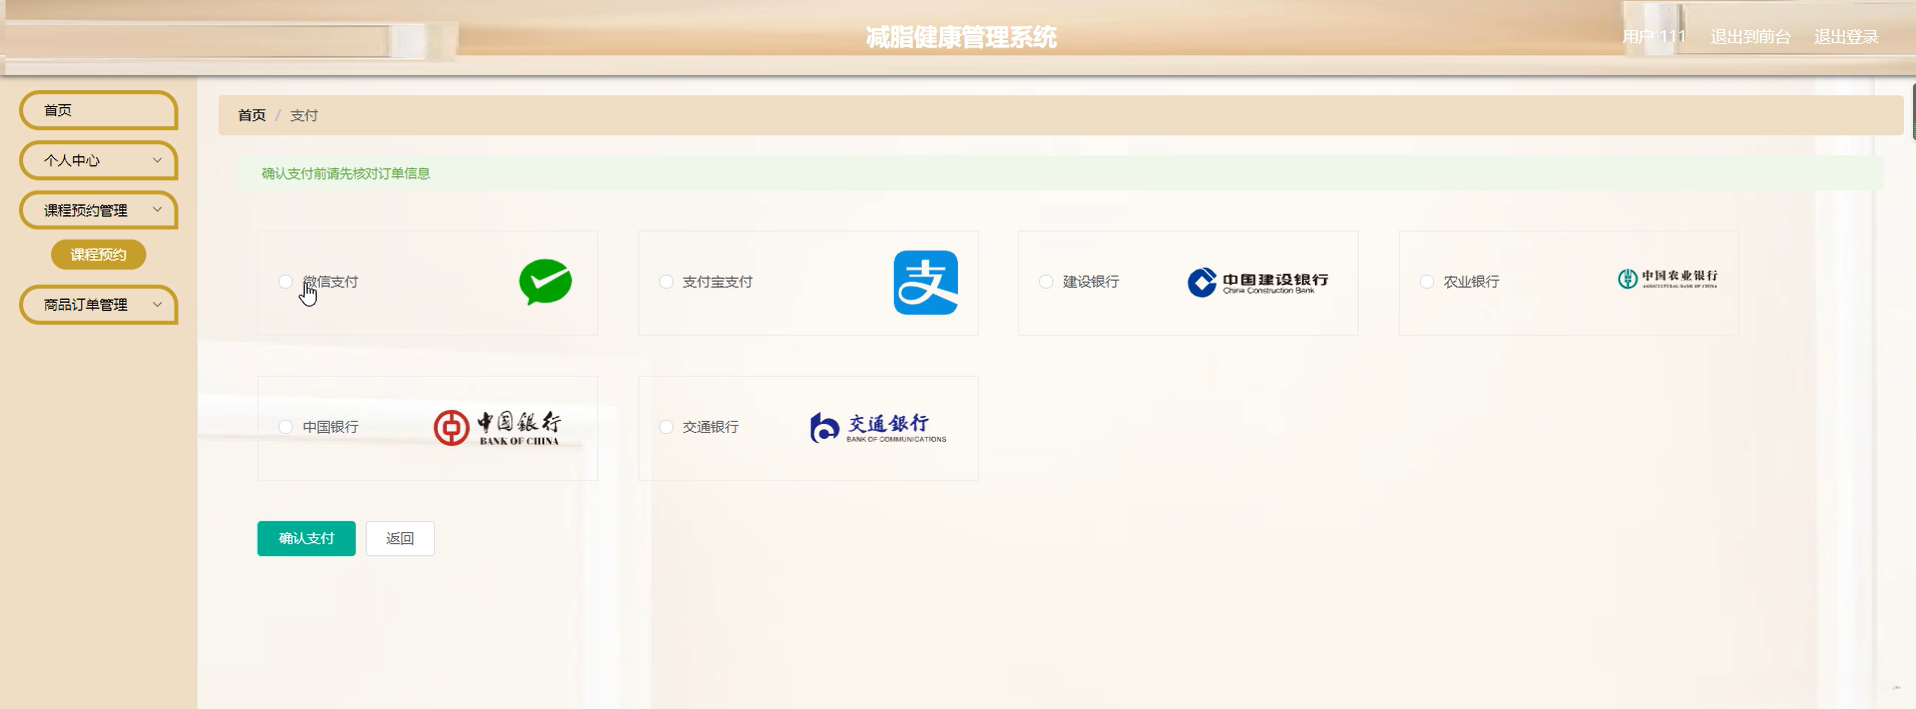Select the 中国银行 radio button
Screen dimensions: 1916x709
[286, 427]
